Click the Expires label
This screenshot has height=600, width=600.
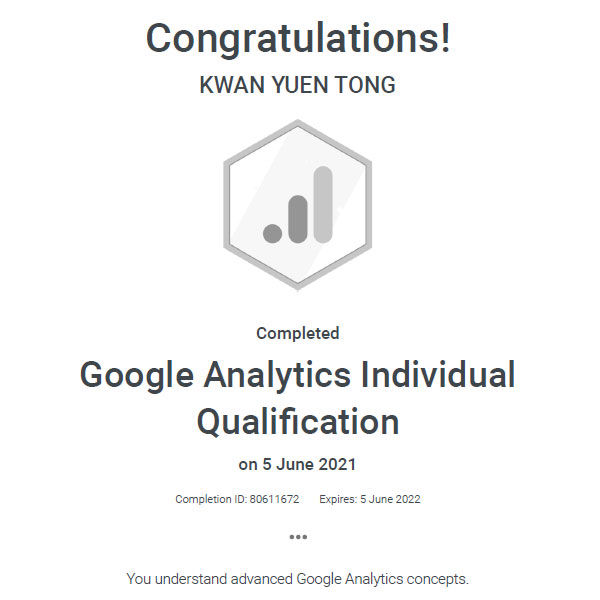click(338, 499)
